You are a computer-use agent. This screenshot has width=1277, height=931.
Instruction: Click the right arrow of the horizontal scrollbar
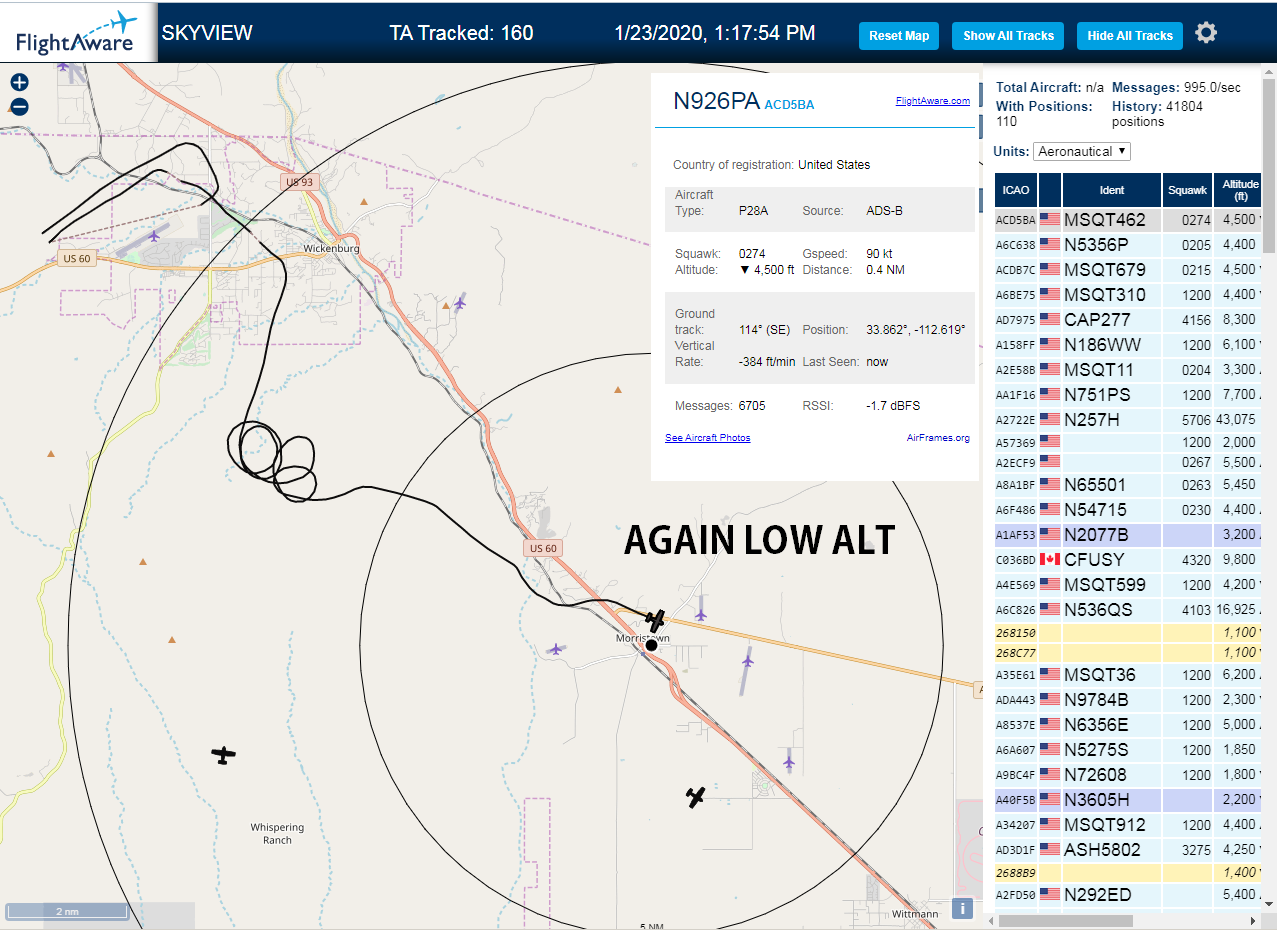pyautogui.click(x=1254, y=920)
